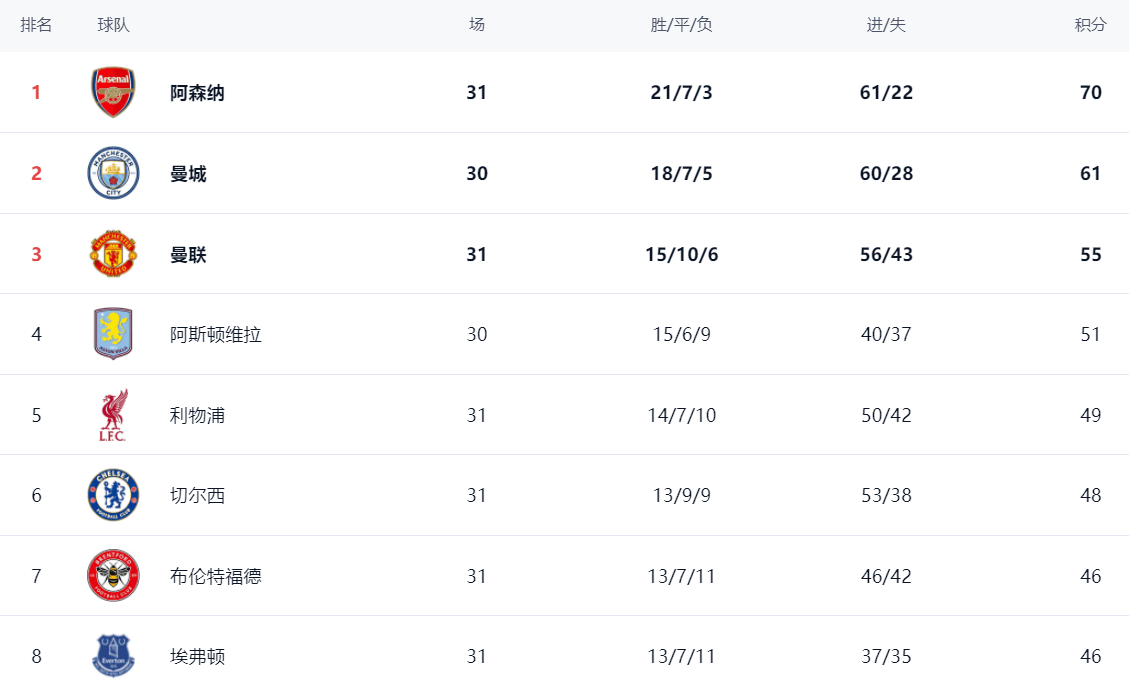Screen dimensions: 1129x691
Task: Click the 切尔西 team name
Action: (x=197, y=496)
